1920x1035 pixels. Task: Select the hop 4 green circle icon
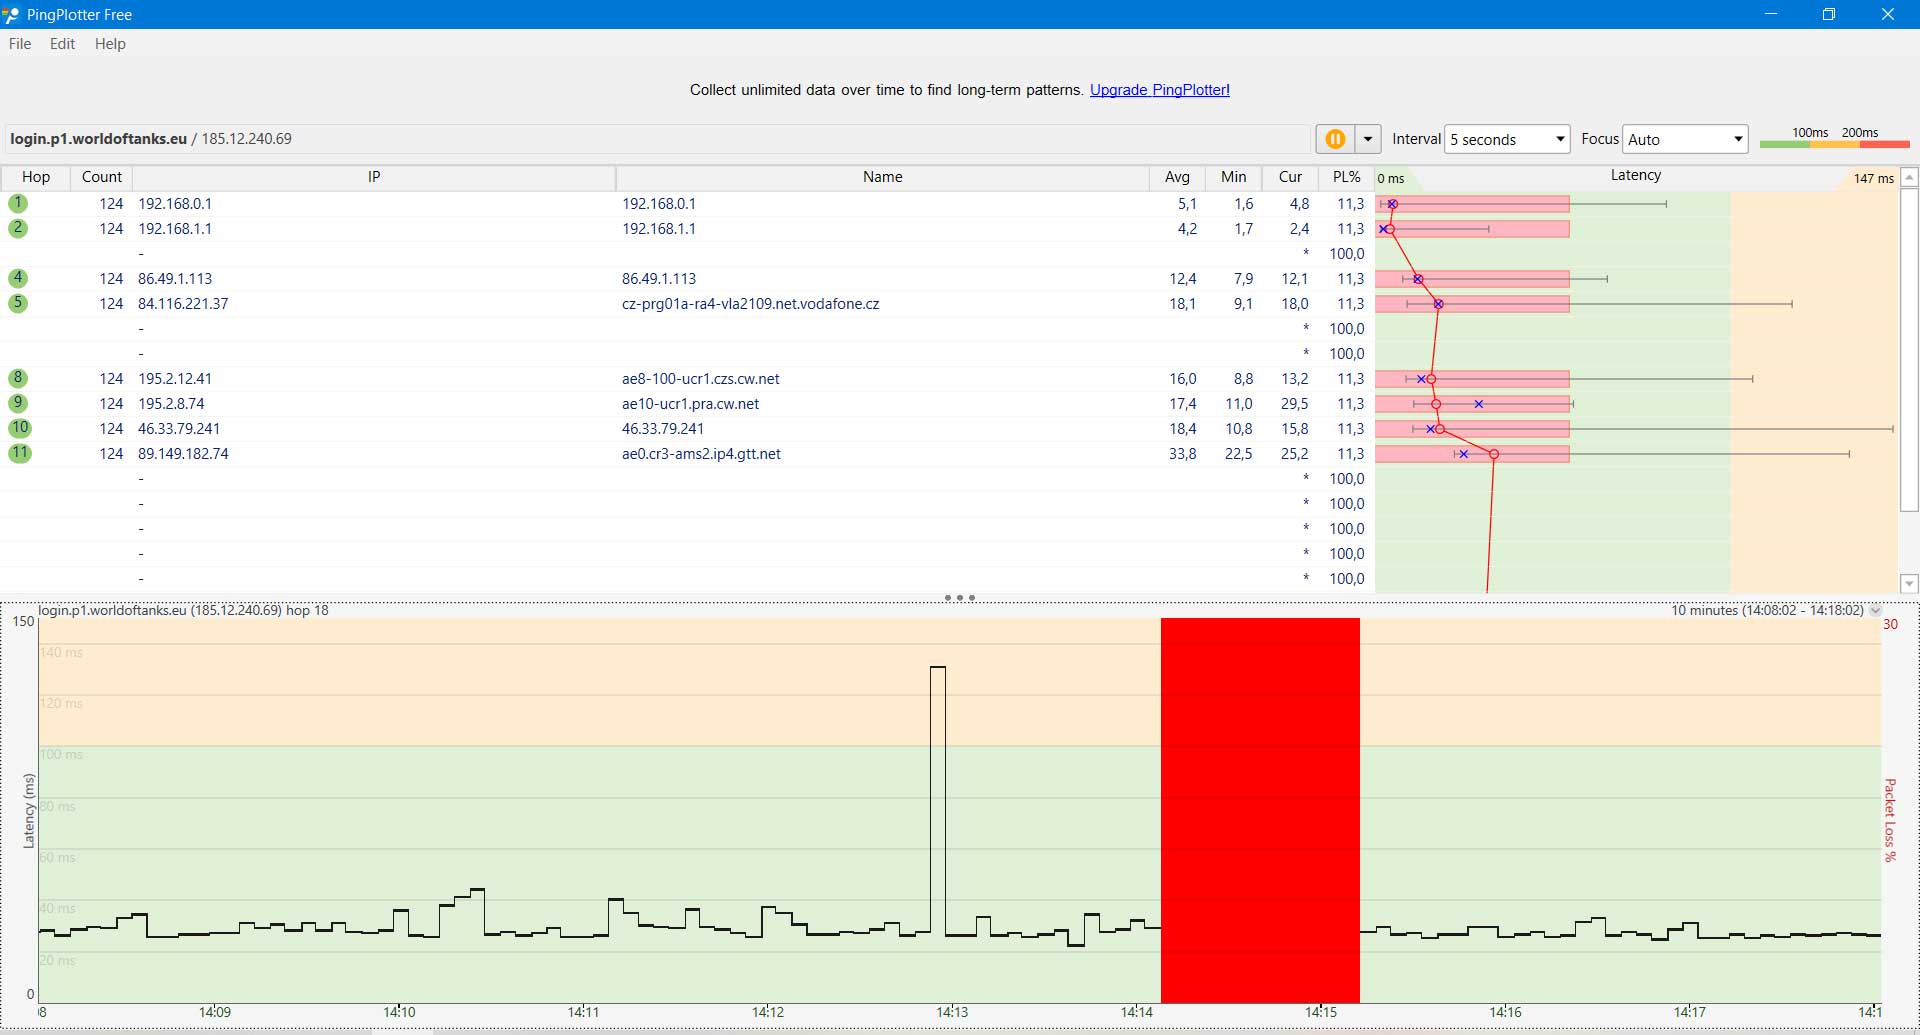pyautogui.click(x=18, y=278)
